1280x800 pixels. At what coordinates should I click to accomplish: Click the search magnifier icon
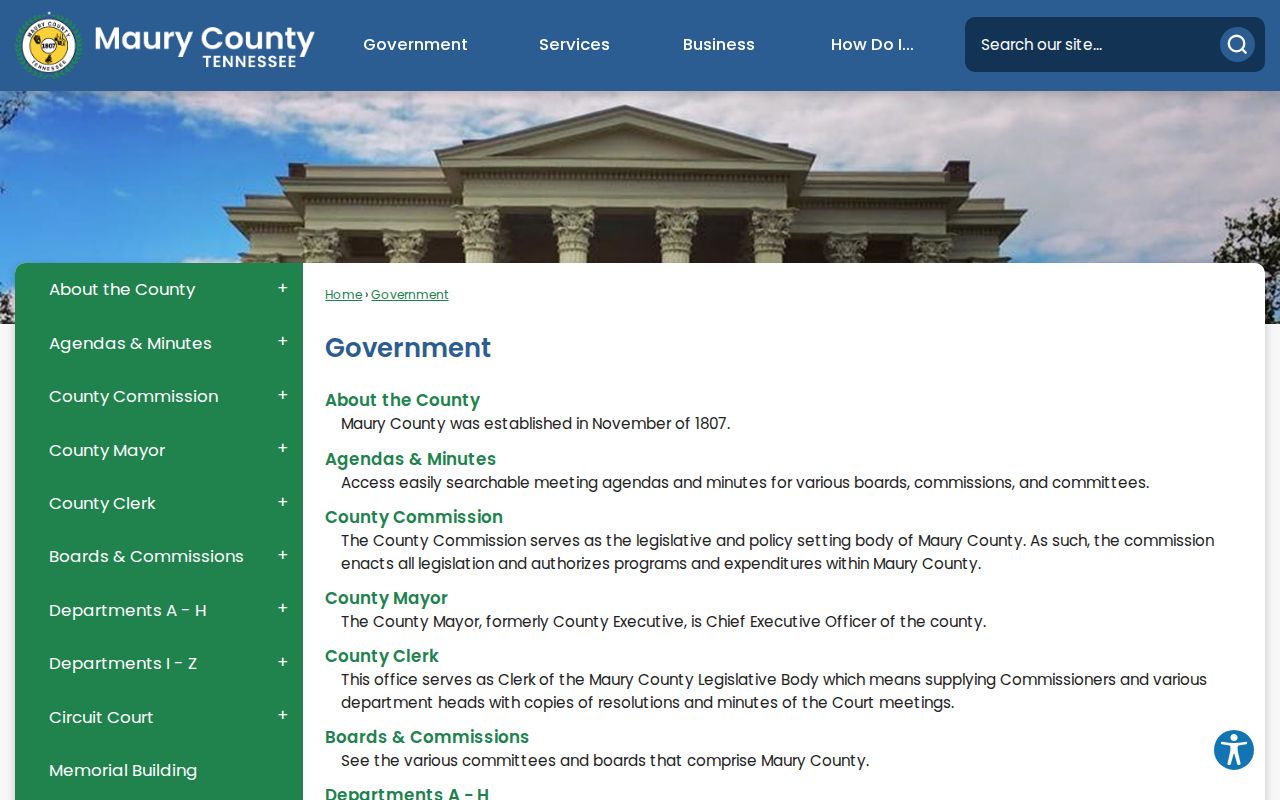1237,44
